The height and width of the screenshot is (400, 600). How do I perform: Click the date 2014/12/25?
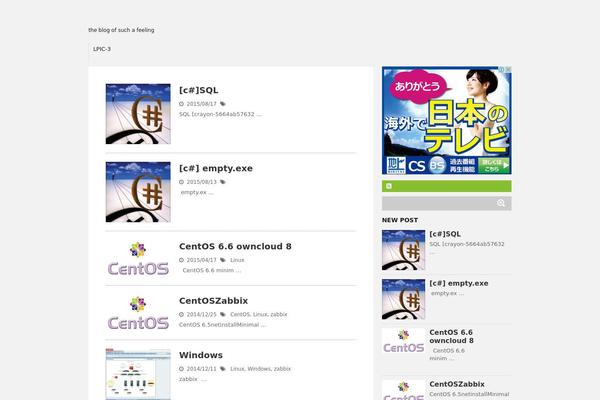tap(201, 314)
